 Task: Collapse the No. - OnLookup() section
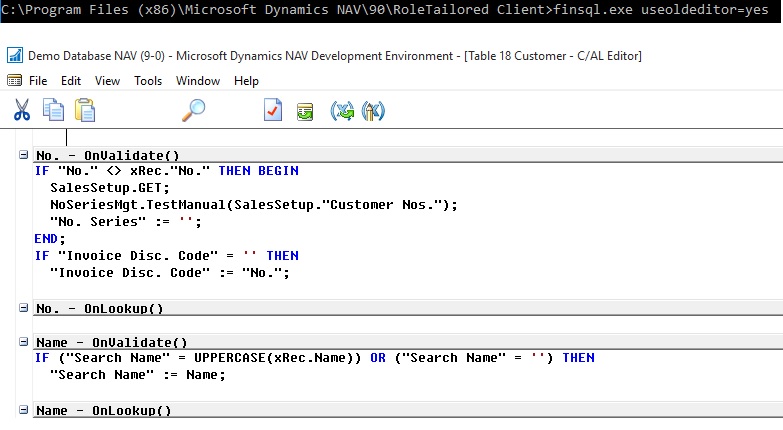coord(23,308)
